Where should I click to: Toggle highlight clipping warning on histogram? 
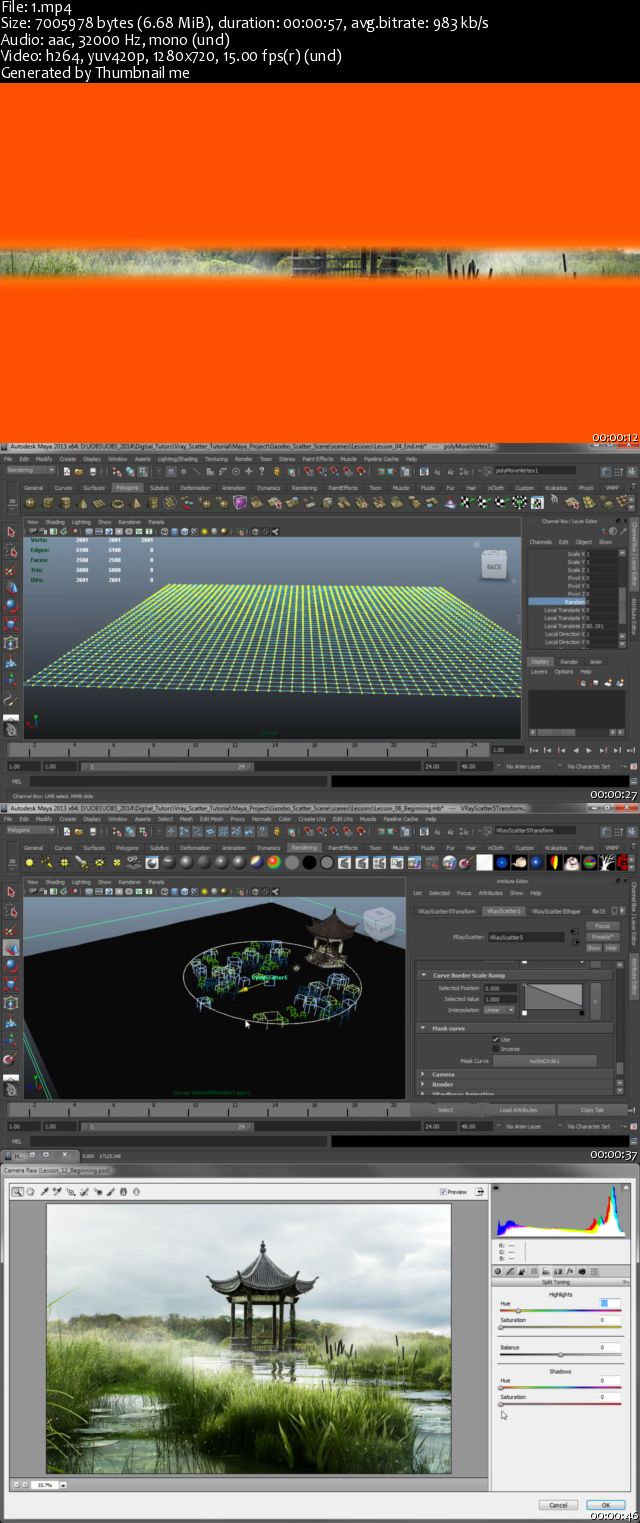tap(626, 1188)
